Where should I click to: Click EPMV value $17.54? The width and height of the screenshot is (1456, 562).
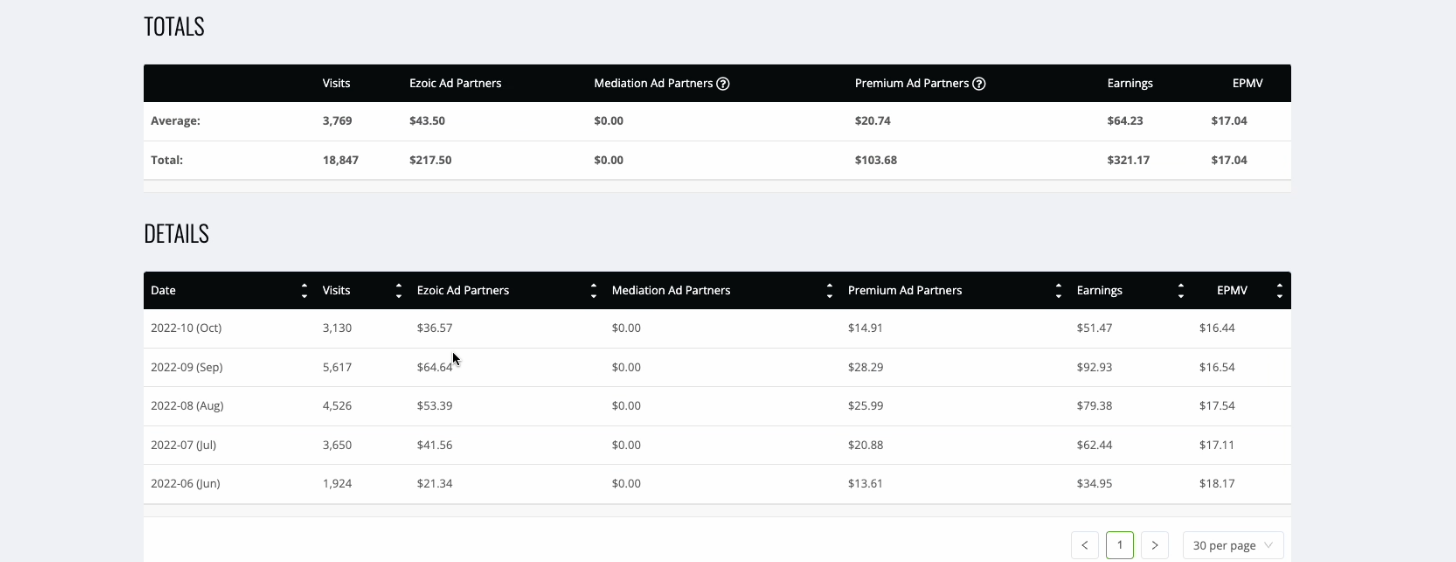1217,406
